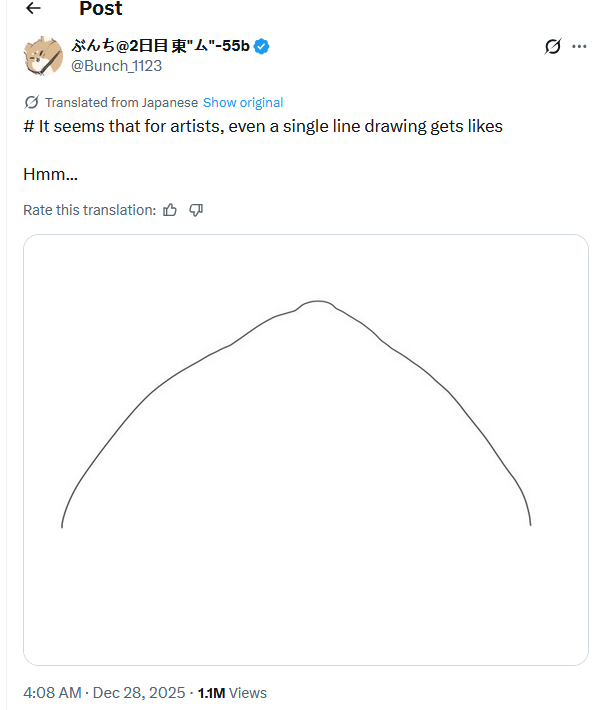
Task: Click the 4:08 AM Dec 28, 2025 timestamp
Action: [x=104, y=693]
